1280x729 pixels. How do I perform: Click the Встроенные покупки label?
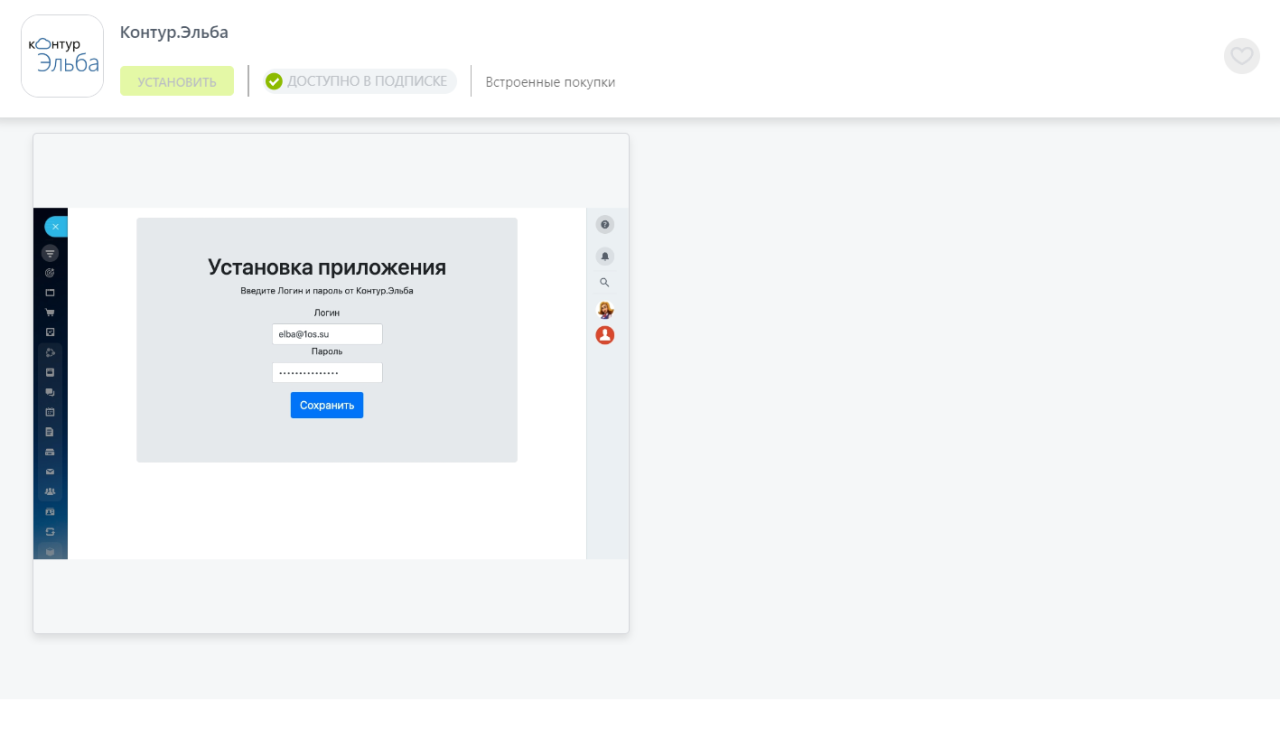click(550, 82)
